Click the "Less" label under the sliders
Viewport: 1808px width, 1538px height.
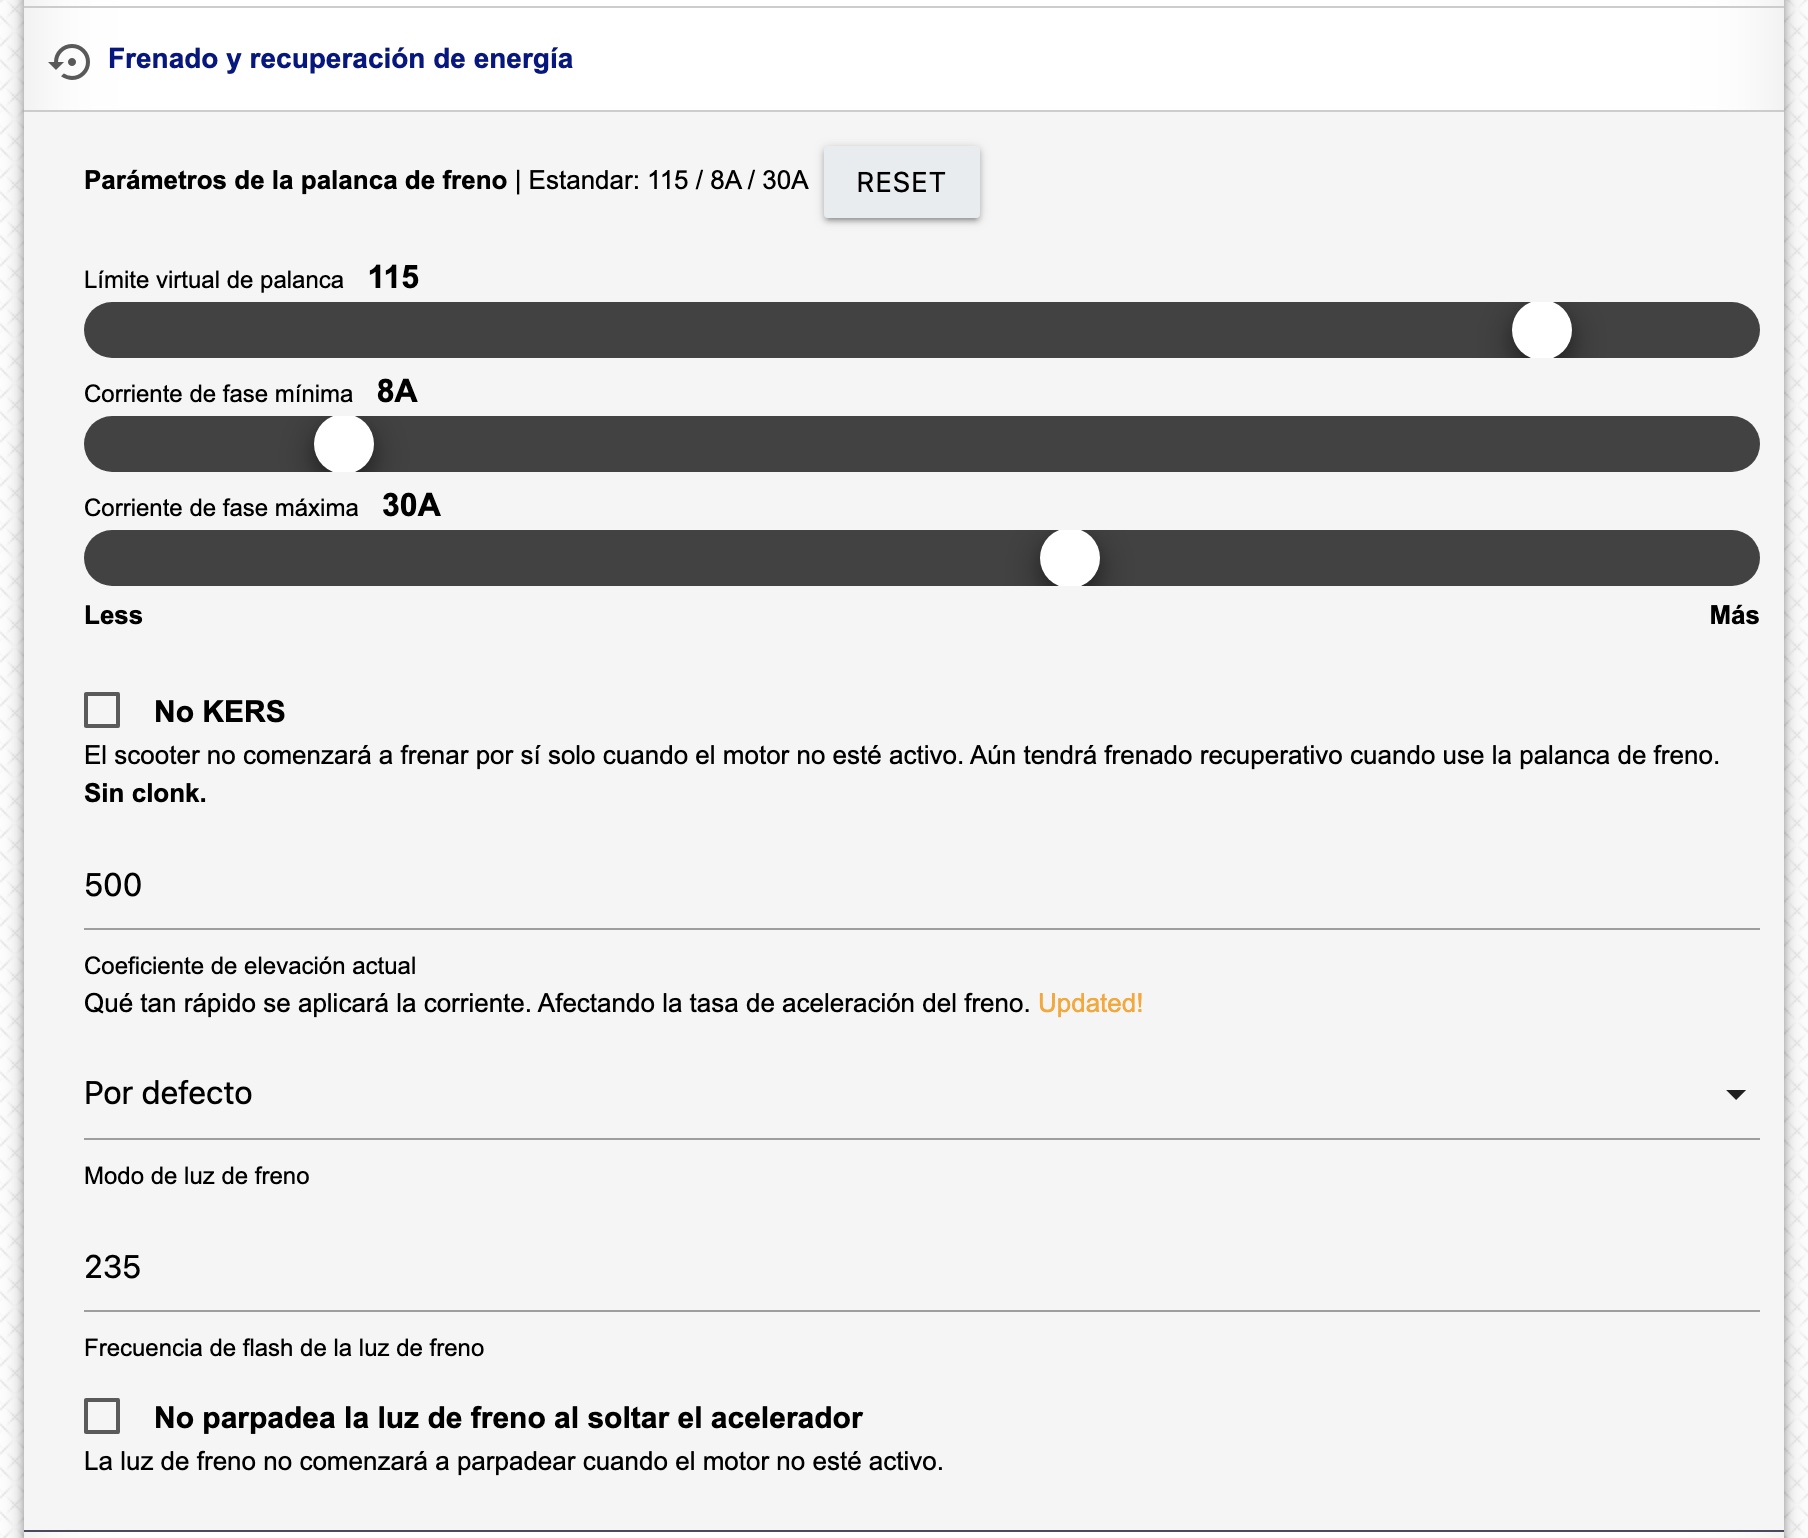click(x=113, y=615)
